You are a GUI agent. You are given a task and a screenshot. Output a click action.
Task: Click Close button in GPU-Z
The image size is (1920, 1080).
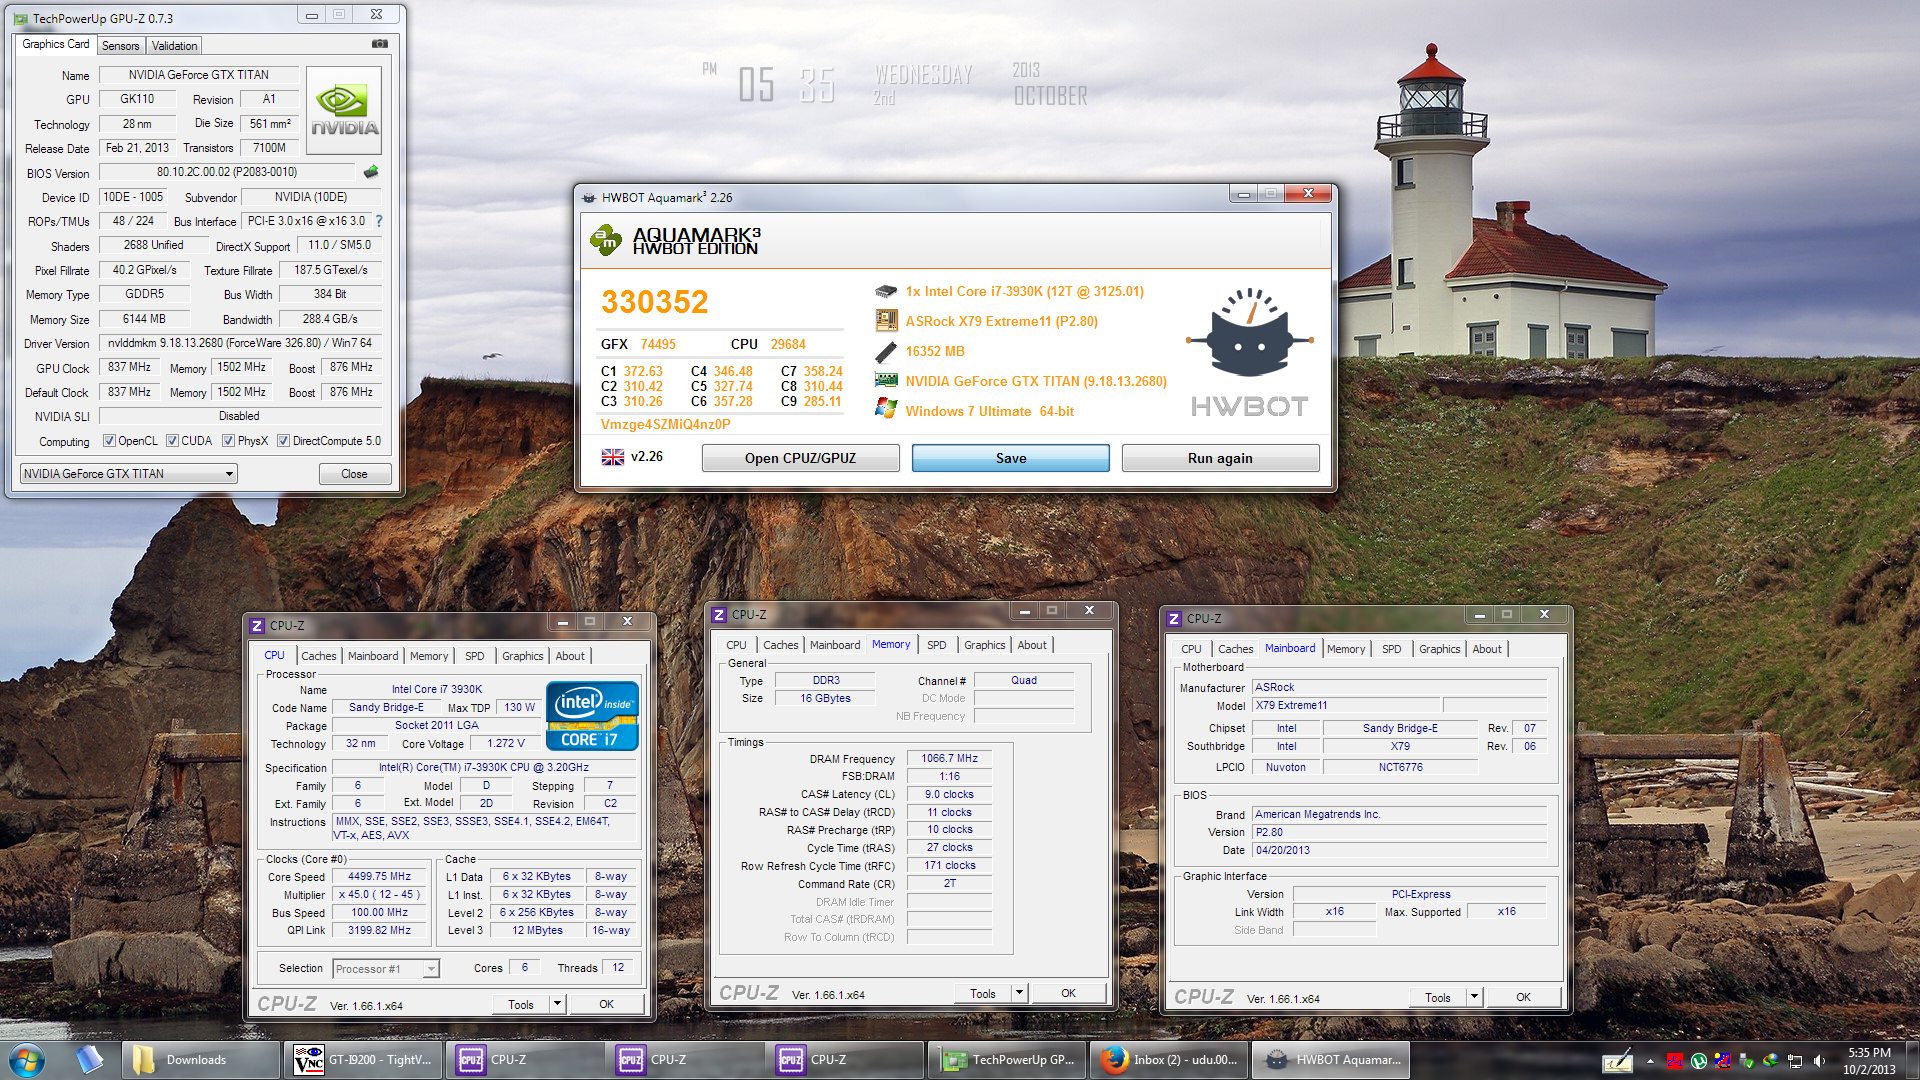354,474
